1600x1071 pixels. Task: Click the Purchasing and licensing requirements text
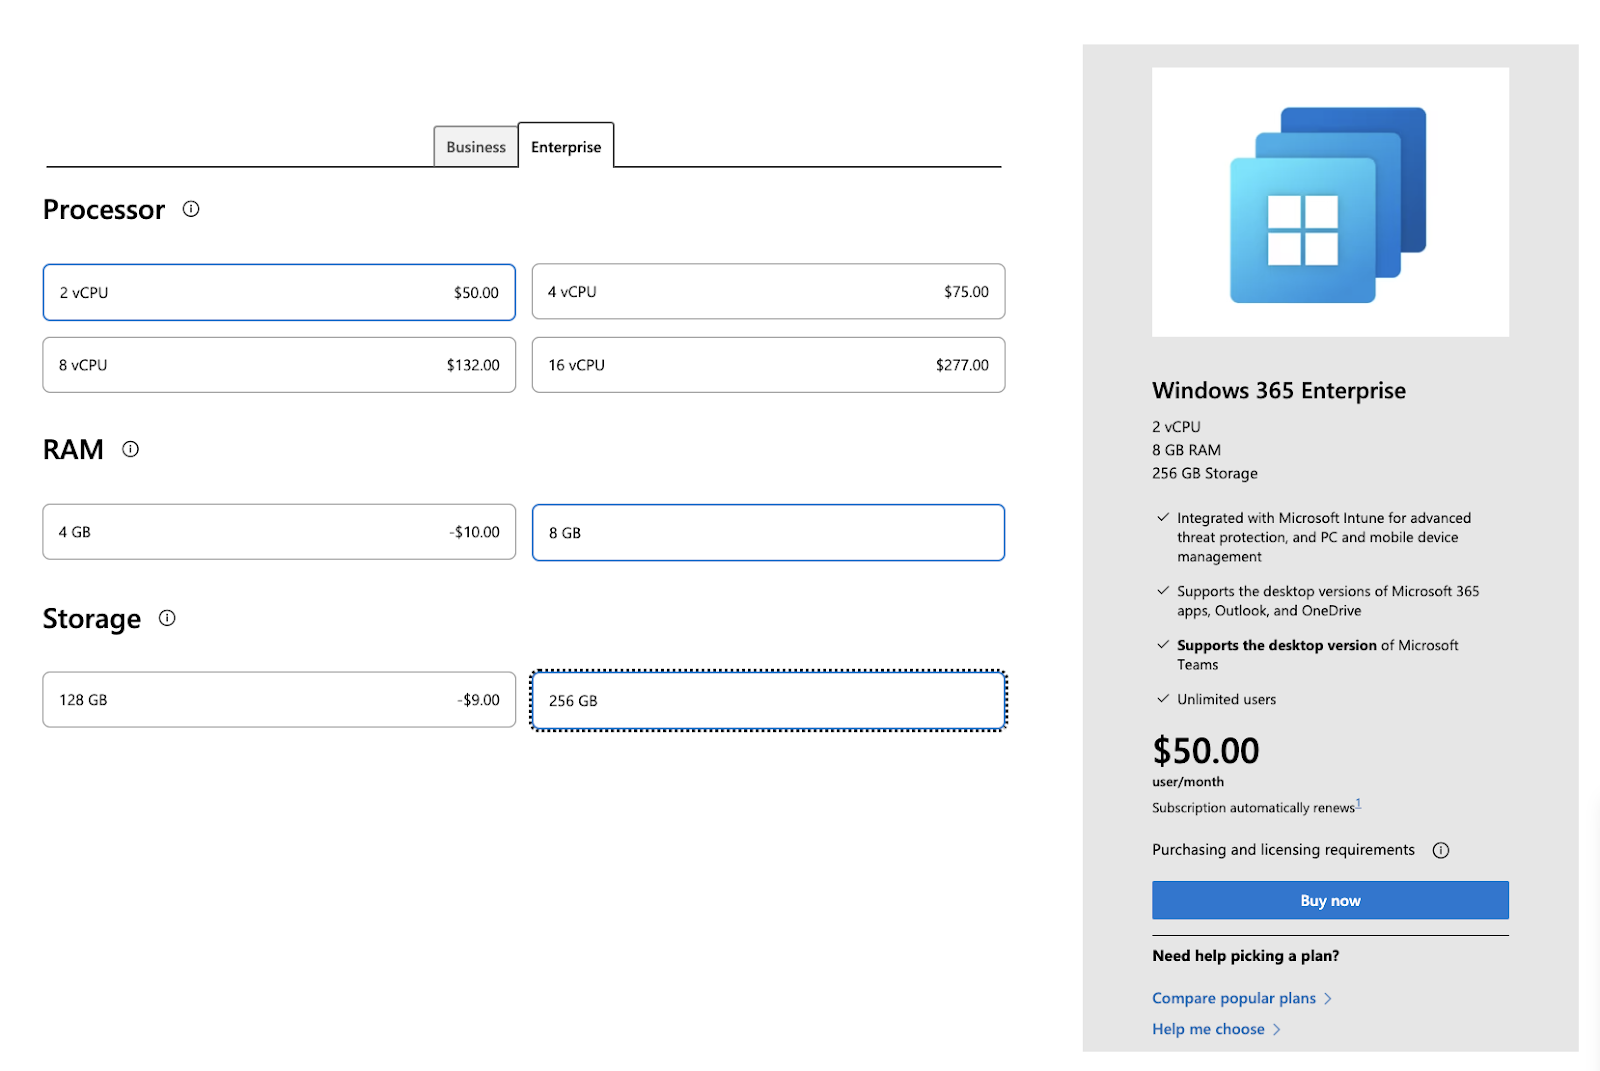tap(1283, 850)
